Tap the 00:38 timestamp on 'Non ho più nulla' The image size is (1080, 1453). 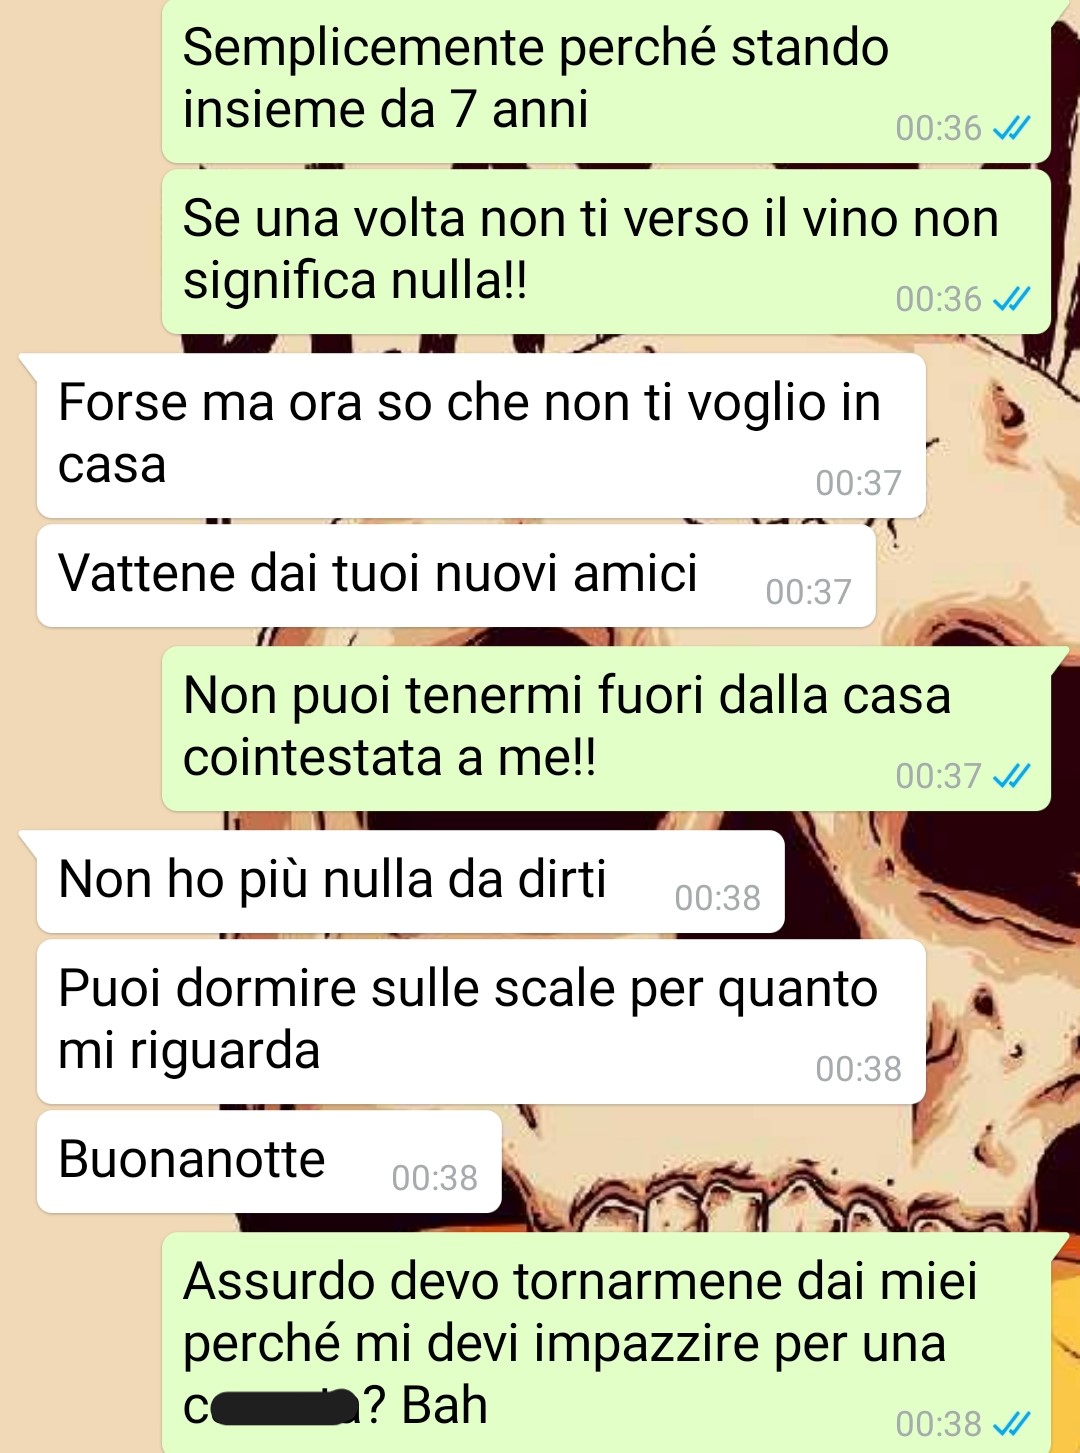pyautogui.click(x=717, y=898)
